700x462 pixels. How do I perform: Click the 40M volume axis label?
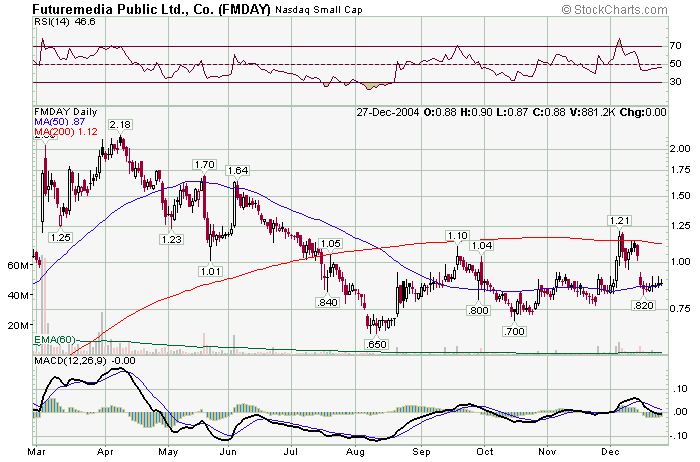point(18,296)
